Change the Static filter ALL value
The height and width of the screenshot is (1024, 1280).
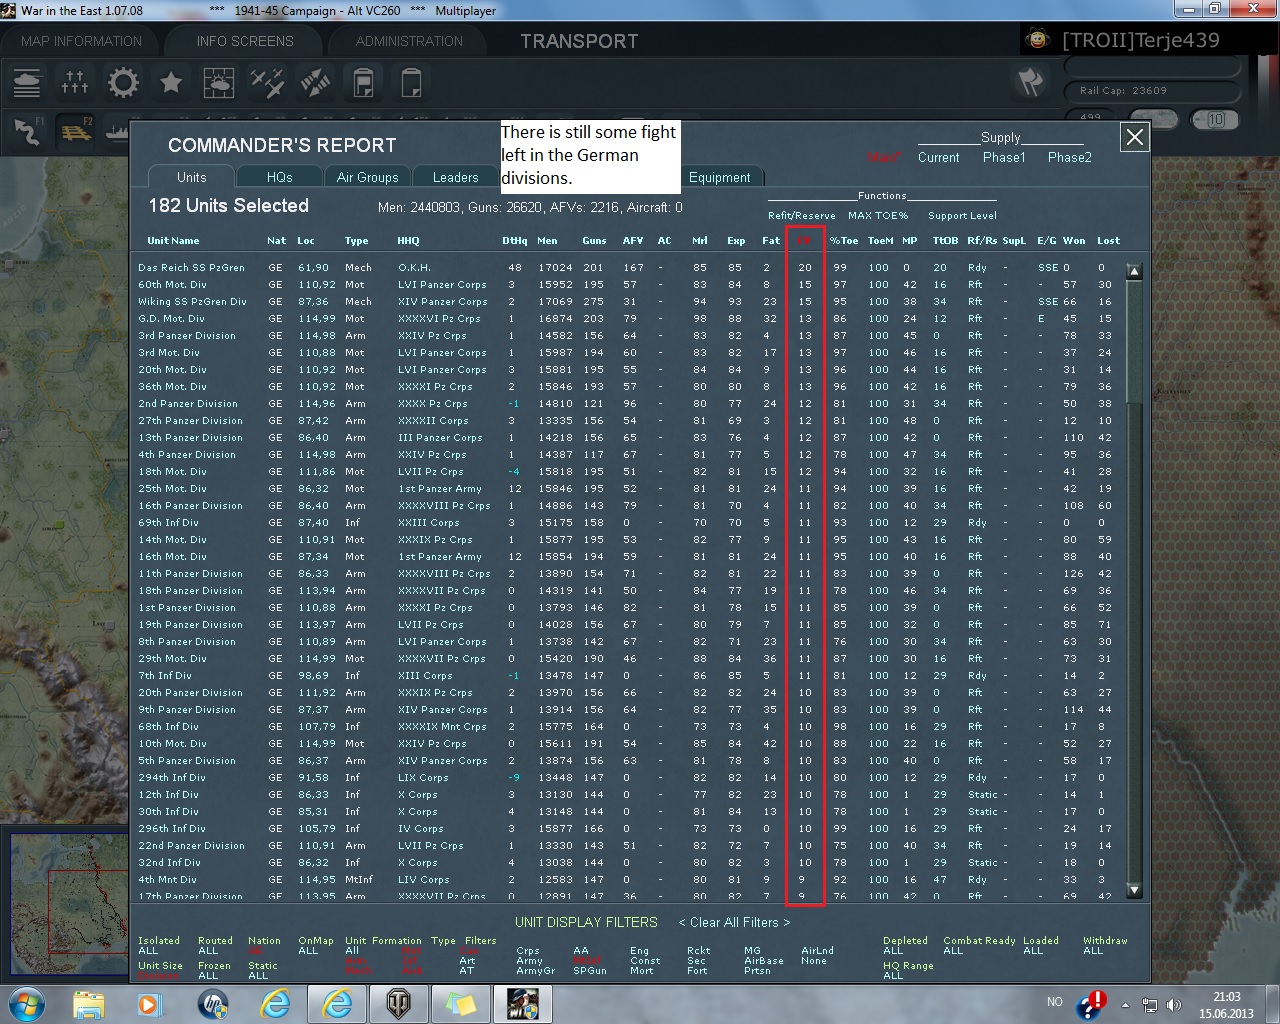[258, 976]
